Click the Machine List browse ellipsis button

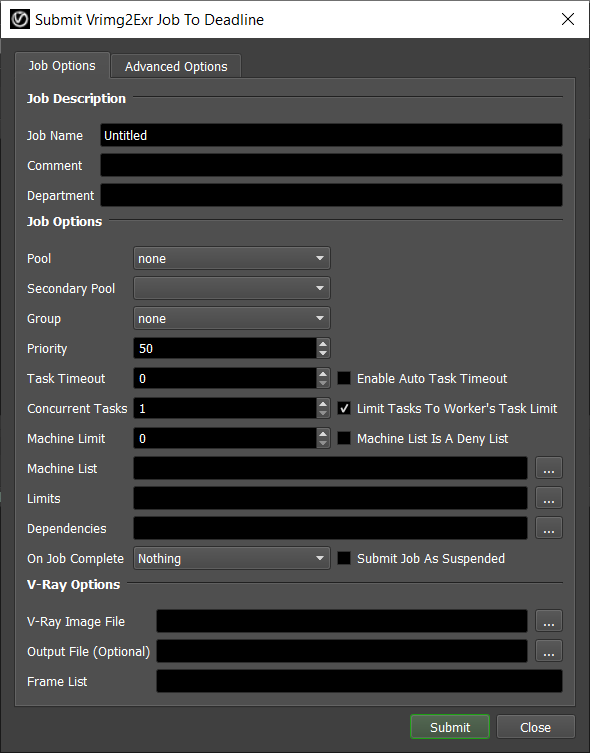point(549,468)
